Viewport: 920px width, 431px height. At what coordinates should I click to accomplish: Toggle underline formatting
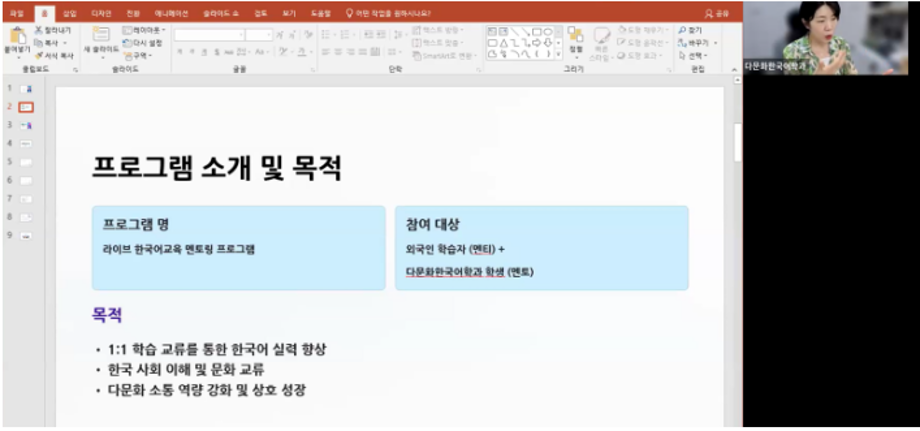pyautogui.click(x=204, y=52)
